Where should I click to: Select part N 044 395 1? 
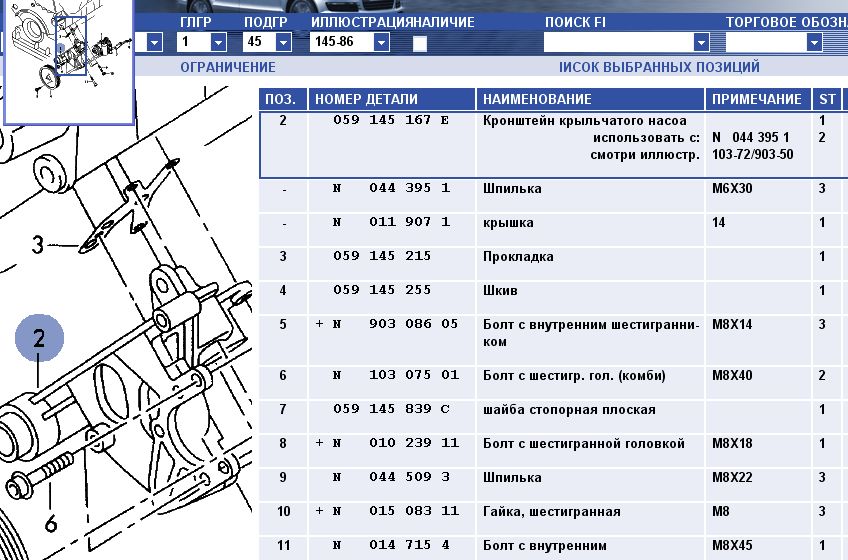[x=391, y=188]
